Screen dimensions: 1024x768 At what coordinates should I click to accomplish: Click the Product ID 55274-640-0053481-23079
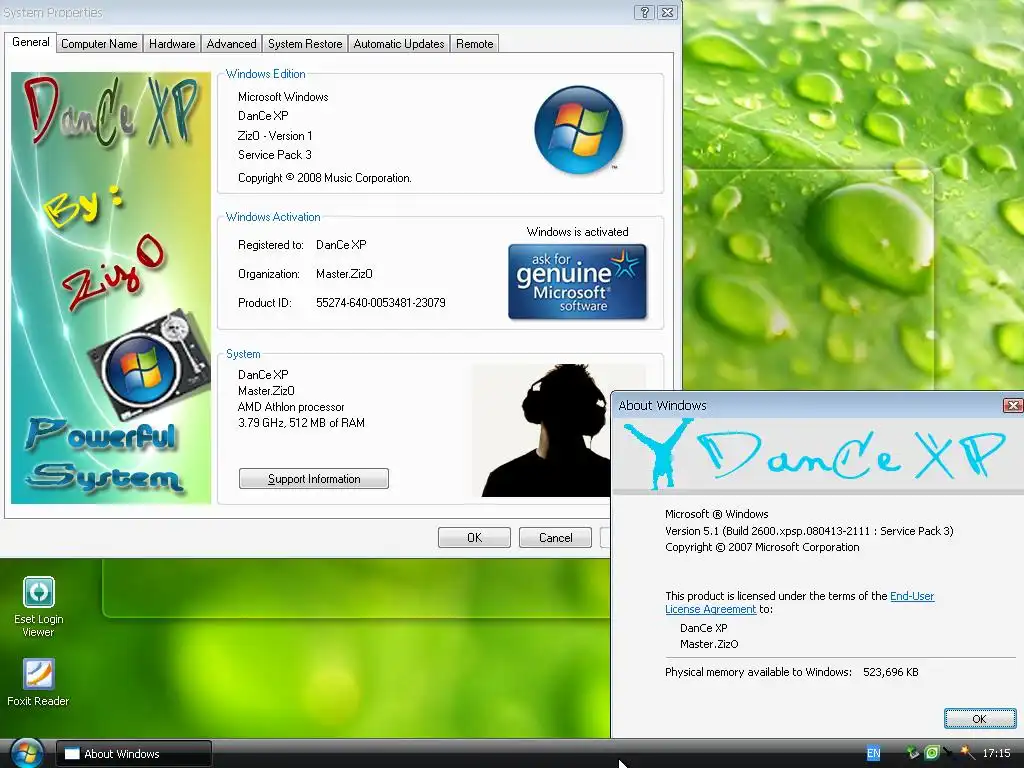[381, 302]
